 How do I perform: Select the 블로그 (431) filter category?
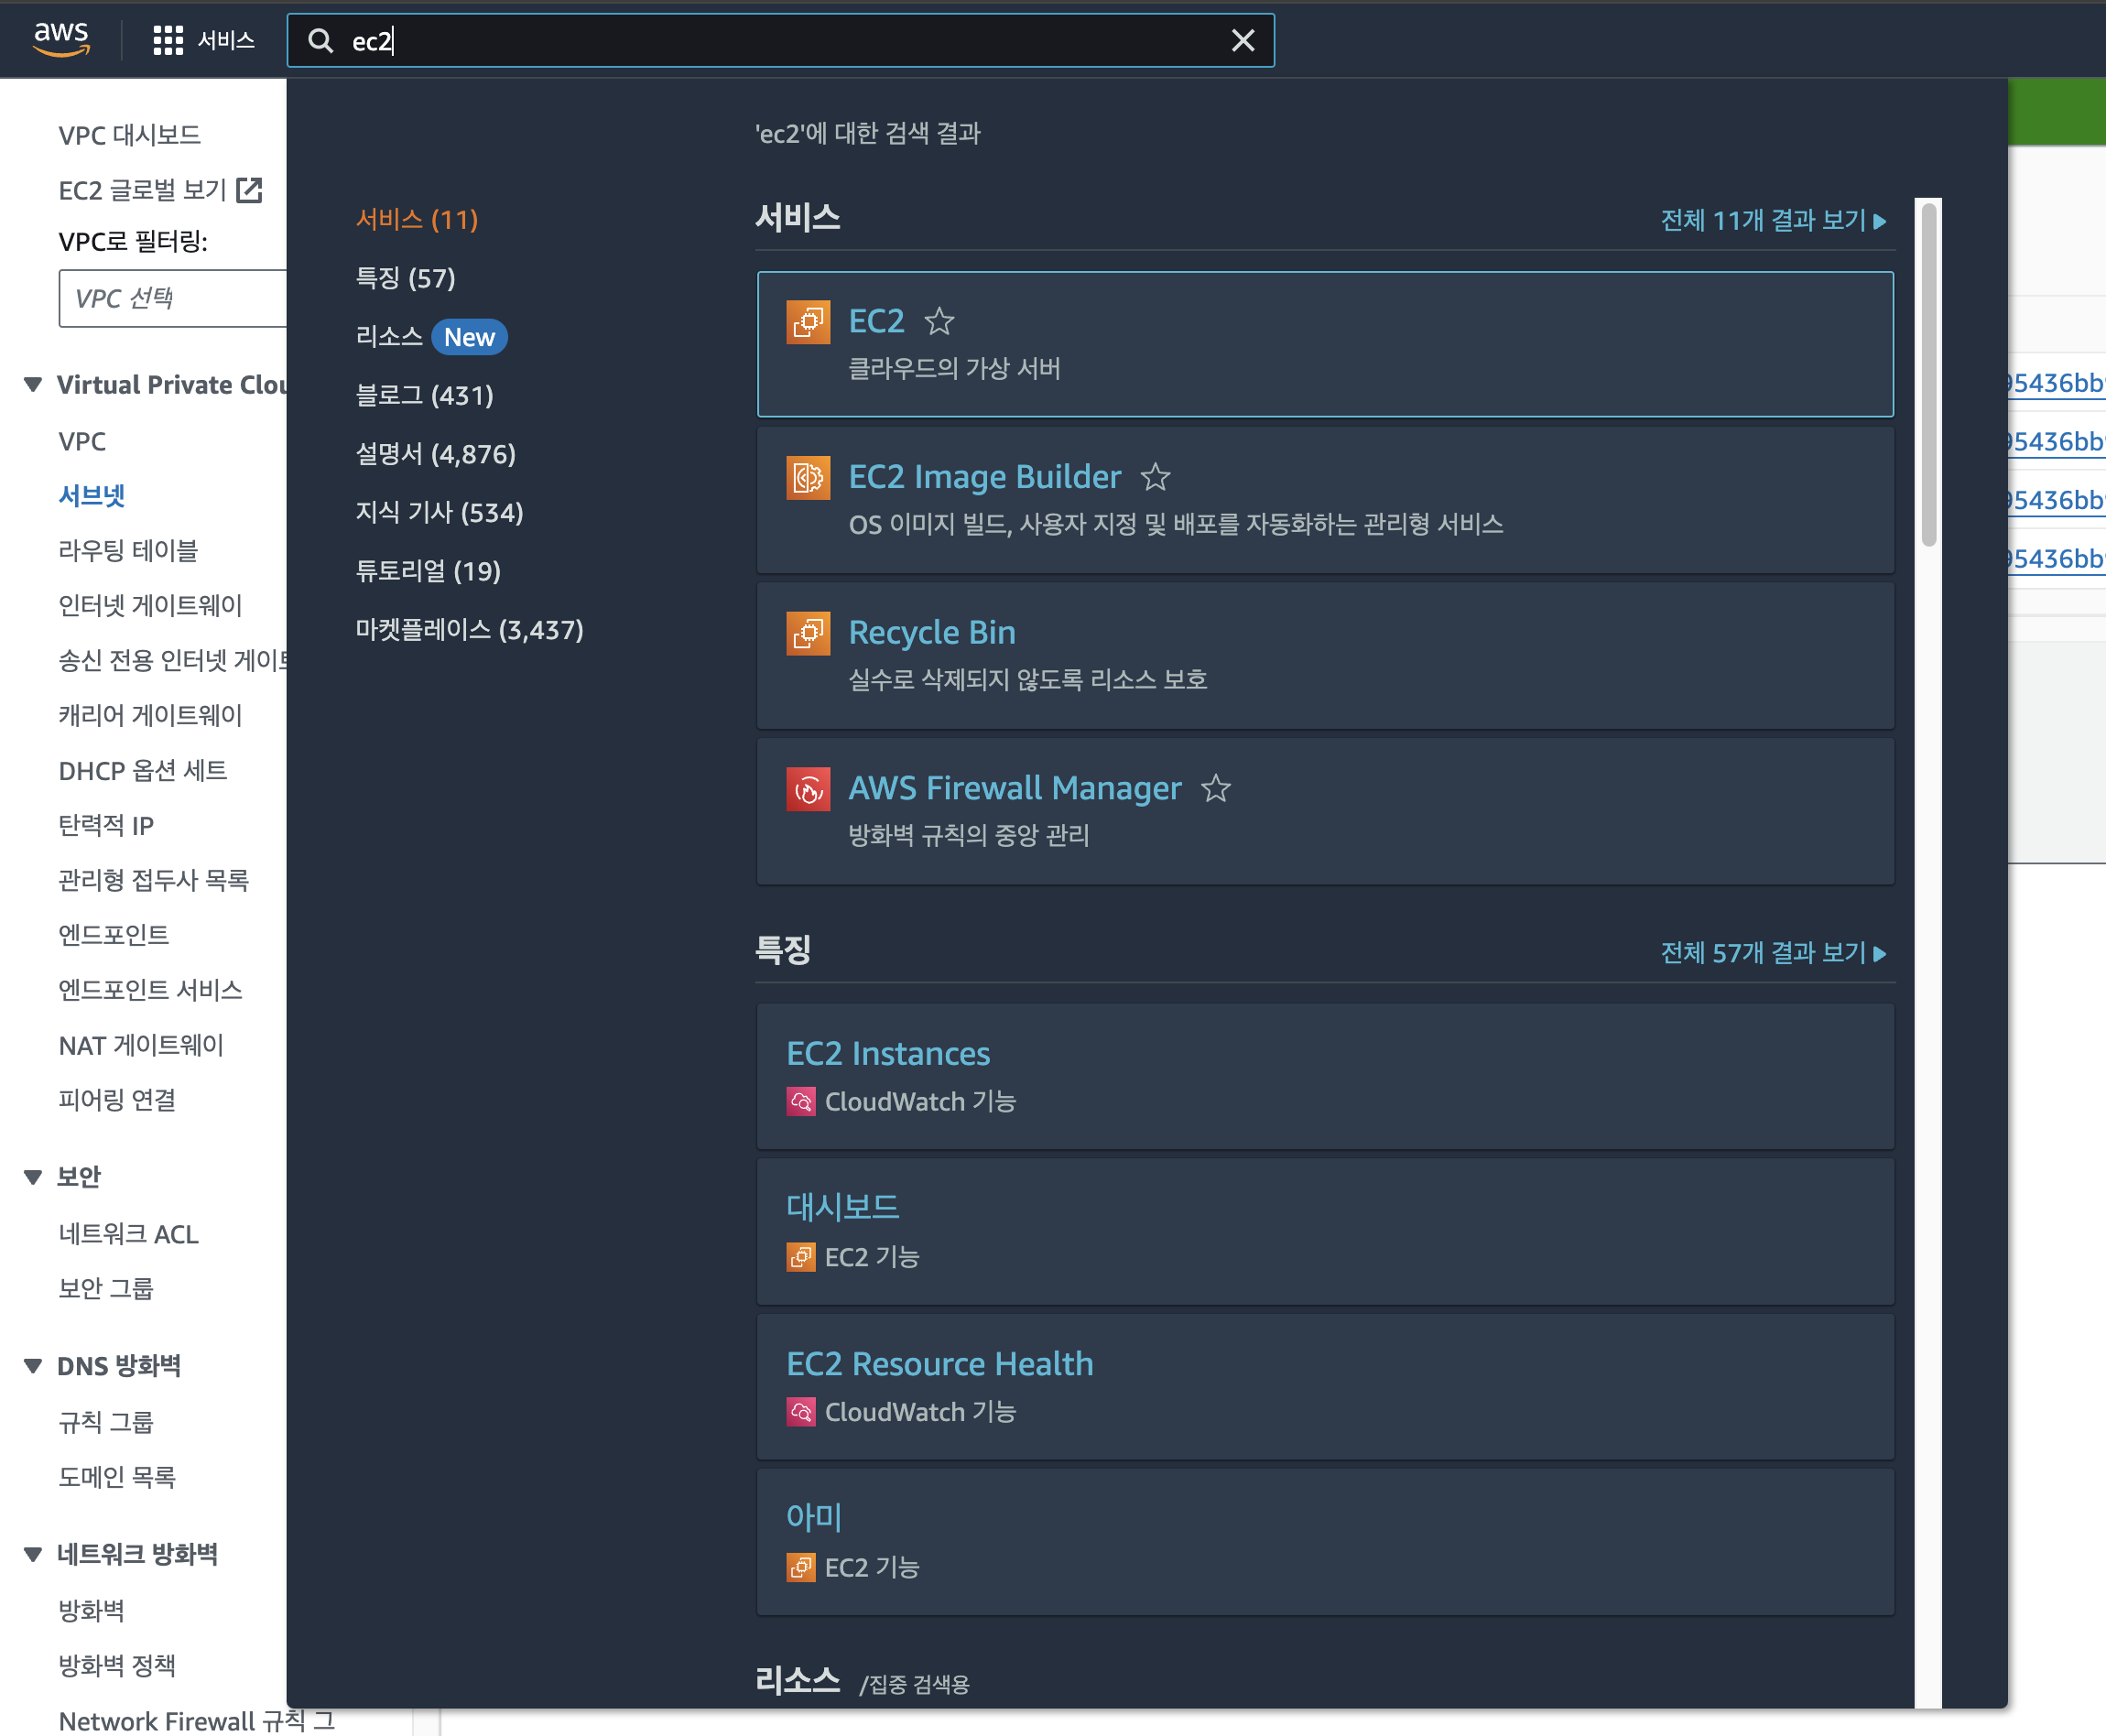point(424,395)
